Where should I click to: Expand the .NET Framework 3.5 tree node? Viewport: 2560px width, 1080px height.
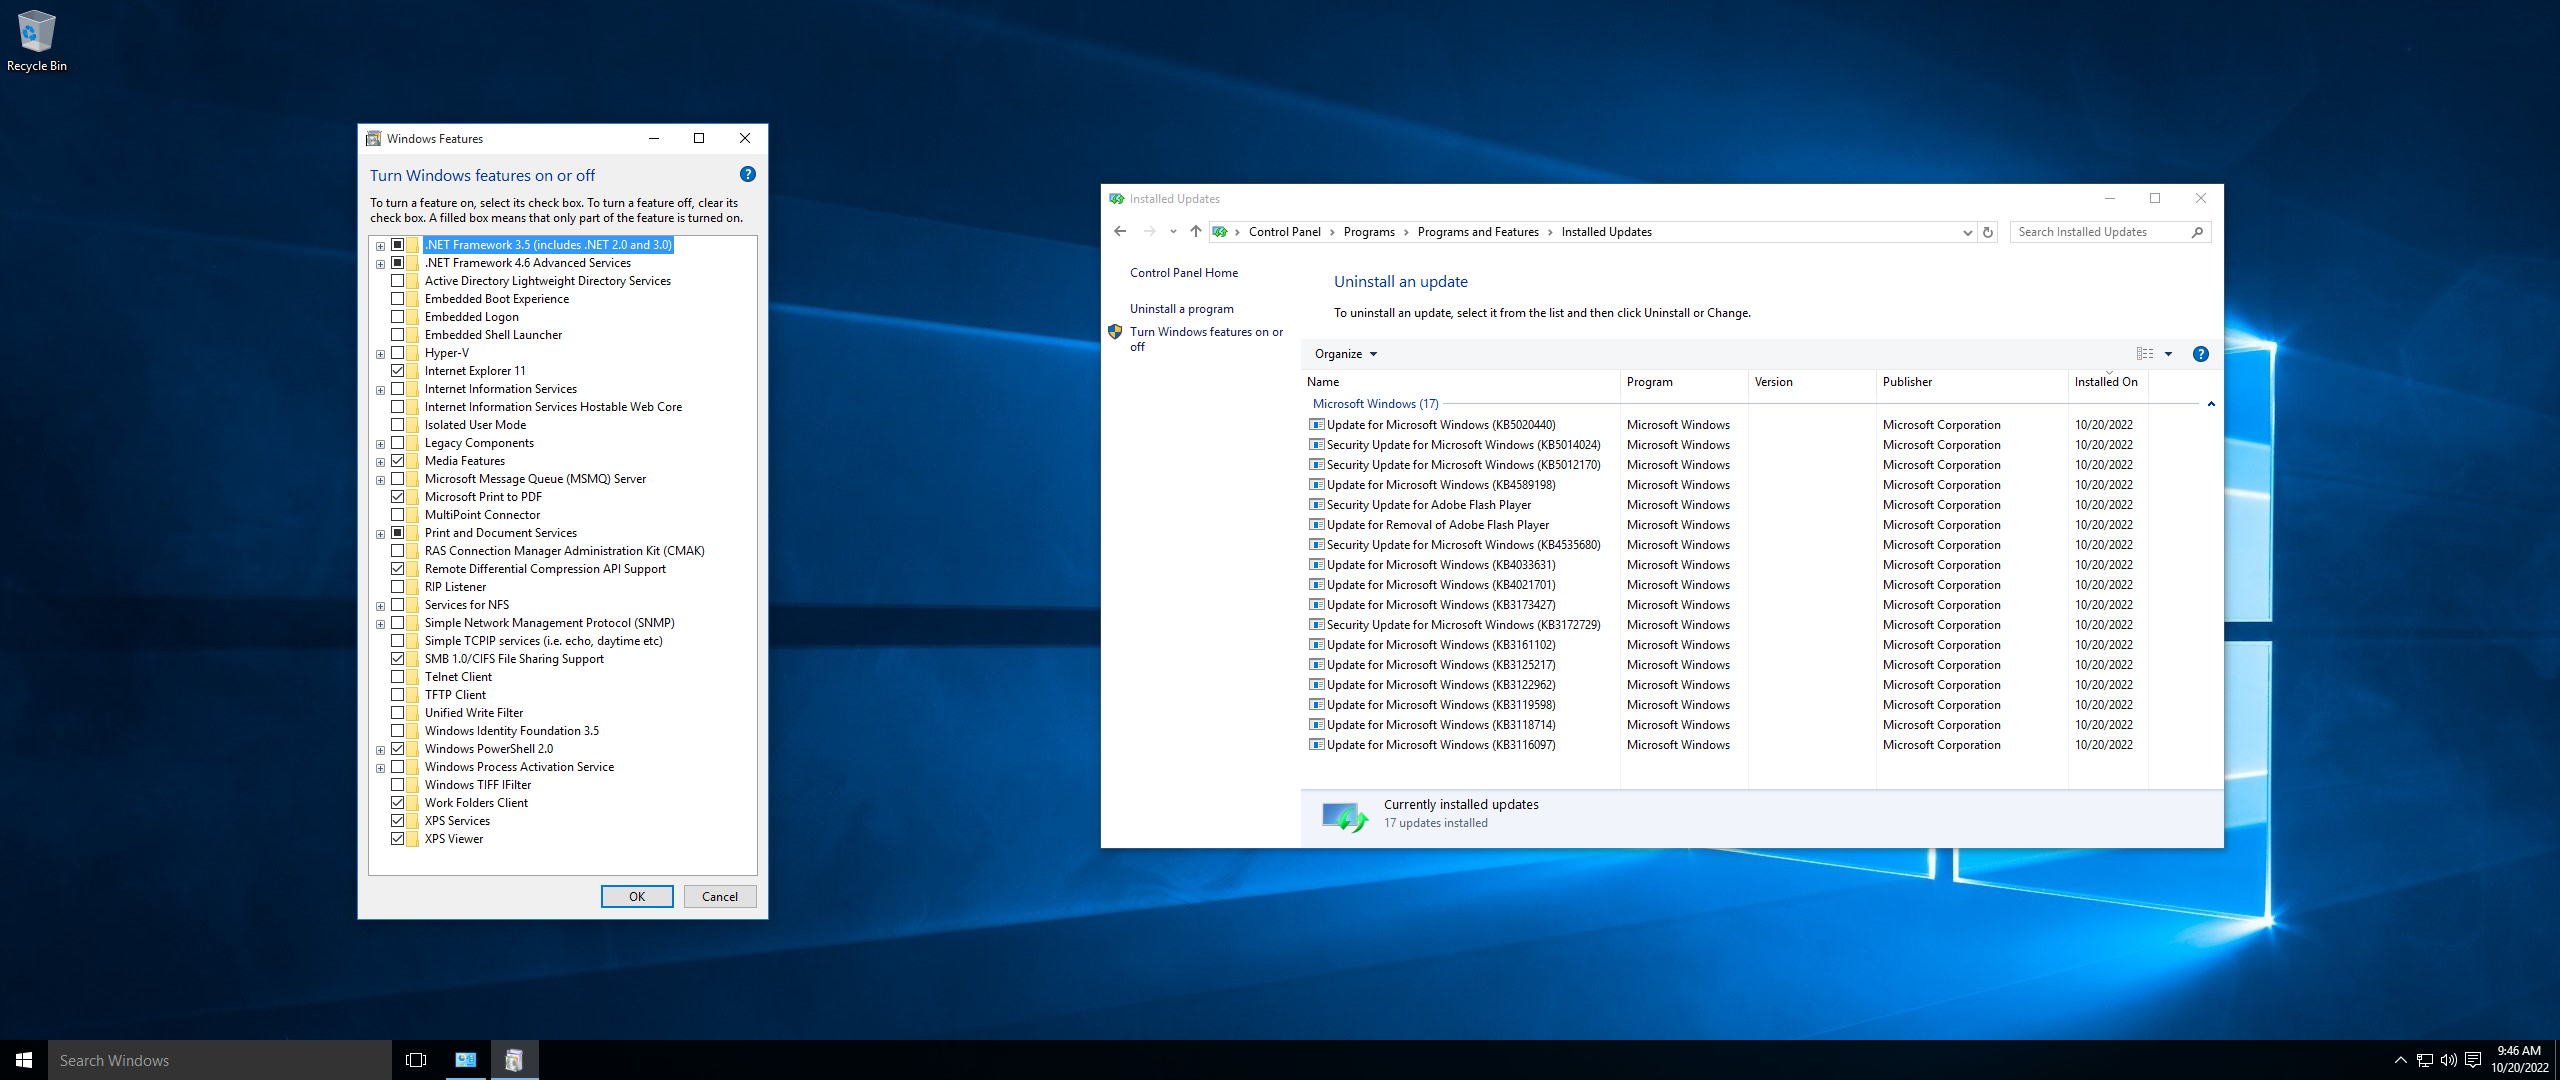point(380,246)
